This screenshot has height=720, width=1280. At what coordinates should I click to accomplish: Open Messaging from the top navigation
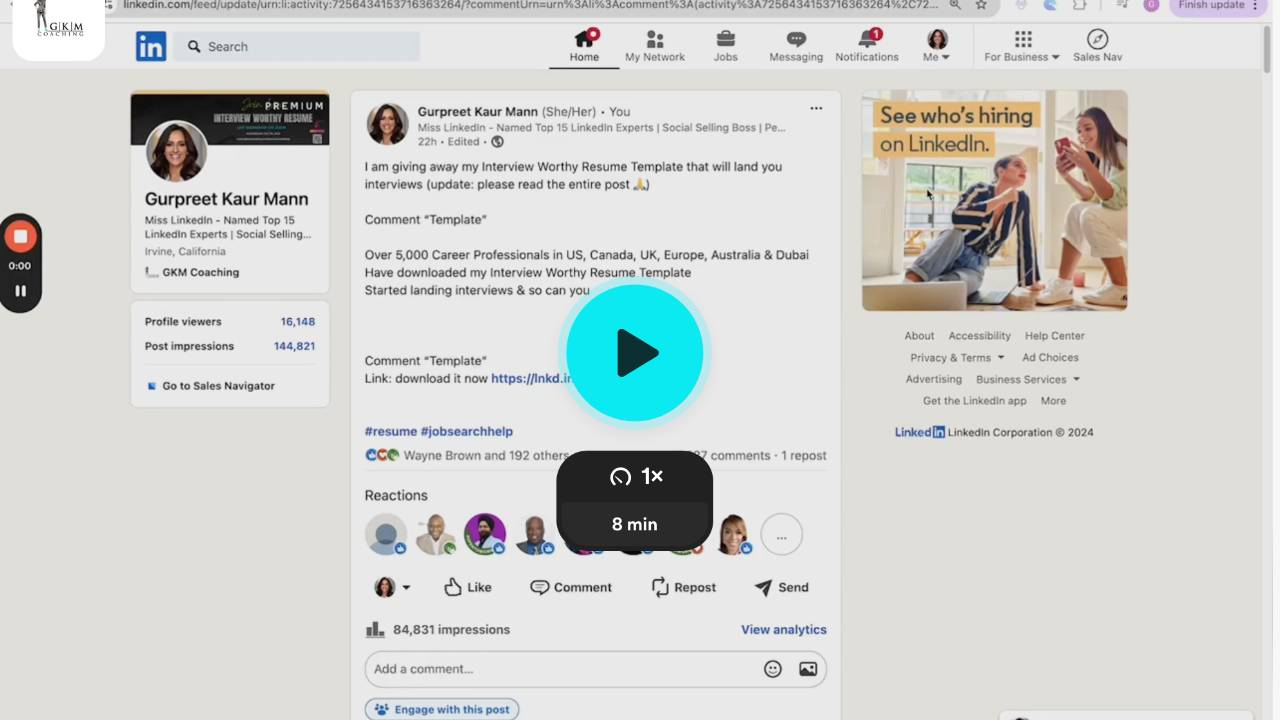point(796,46)
